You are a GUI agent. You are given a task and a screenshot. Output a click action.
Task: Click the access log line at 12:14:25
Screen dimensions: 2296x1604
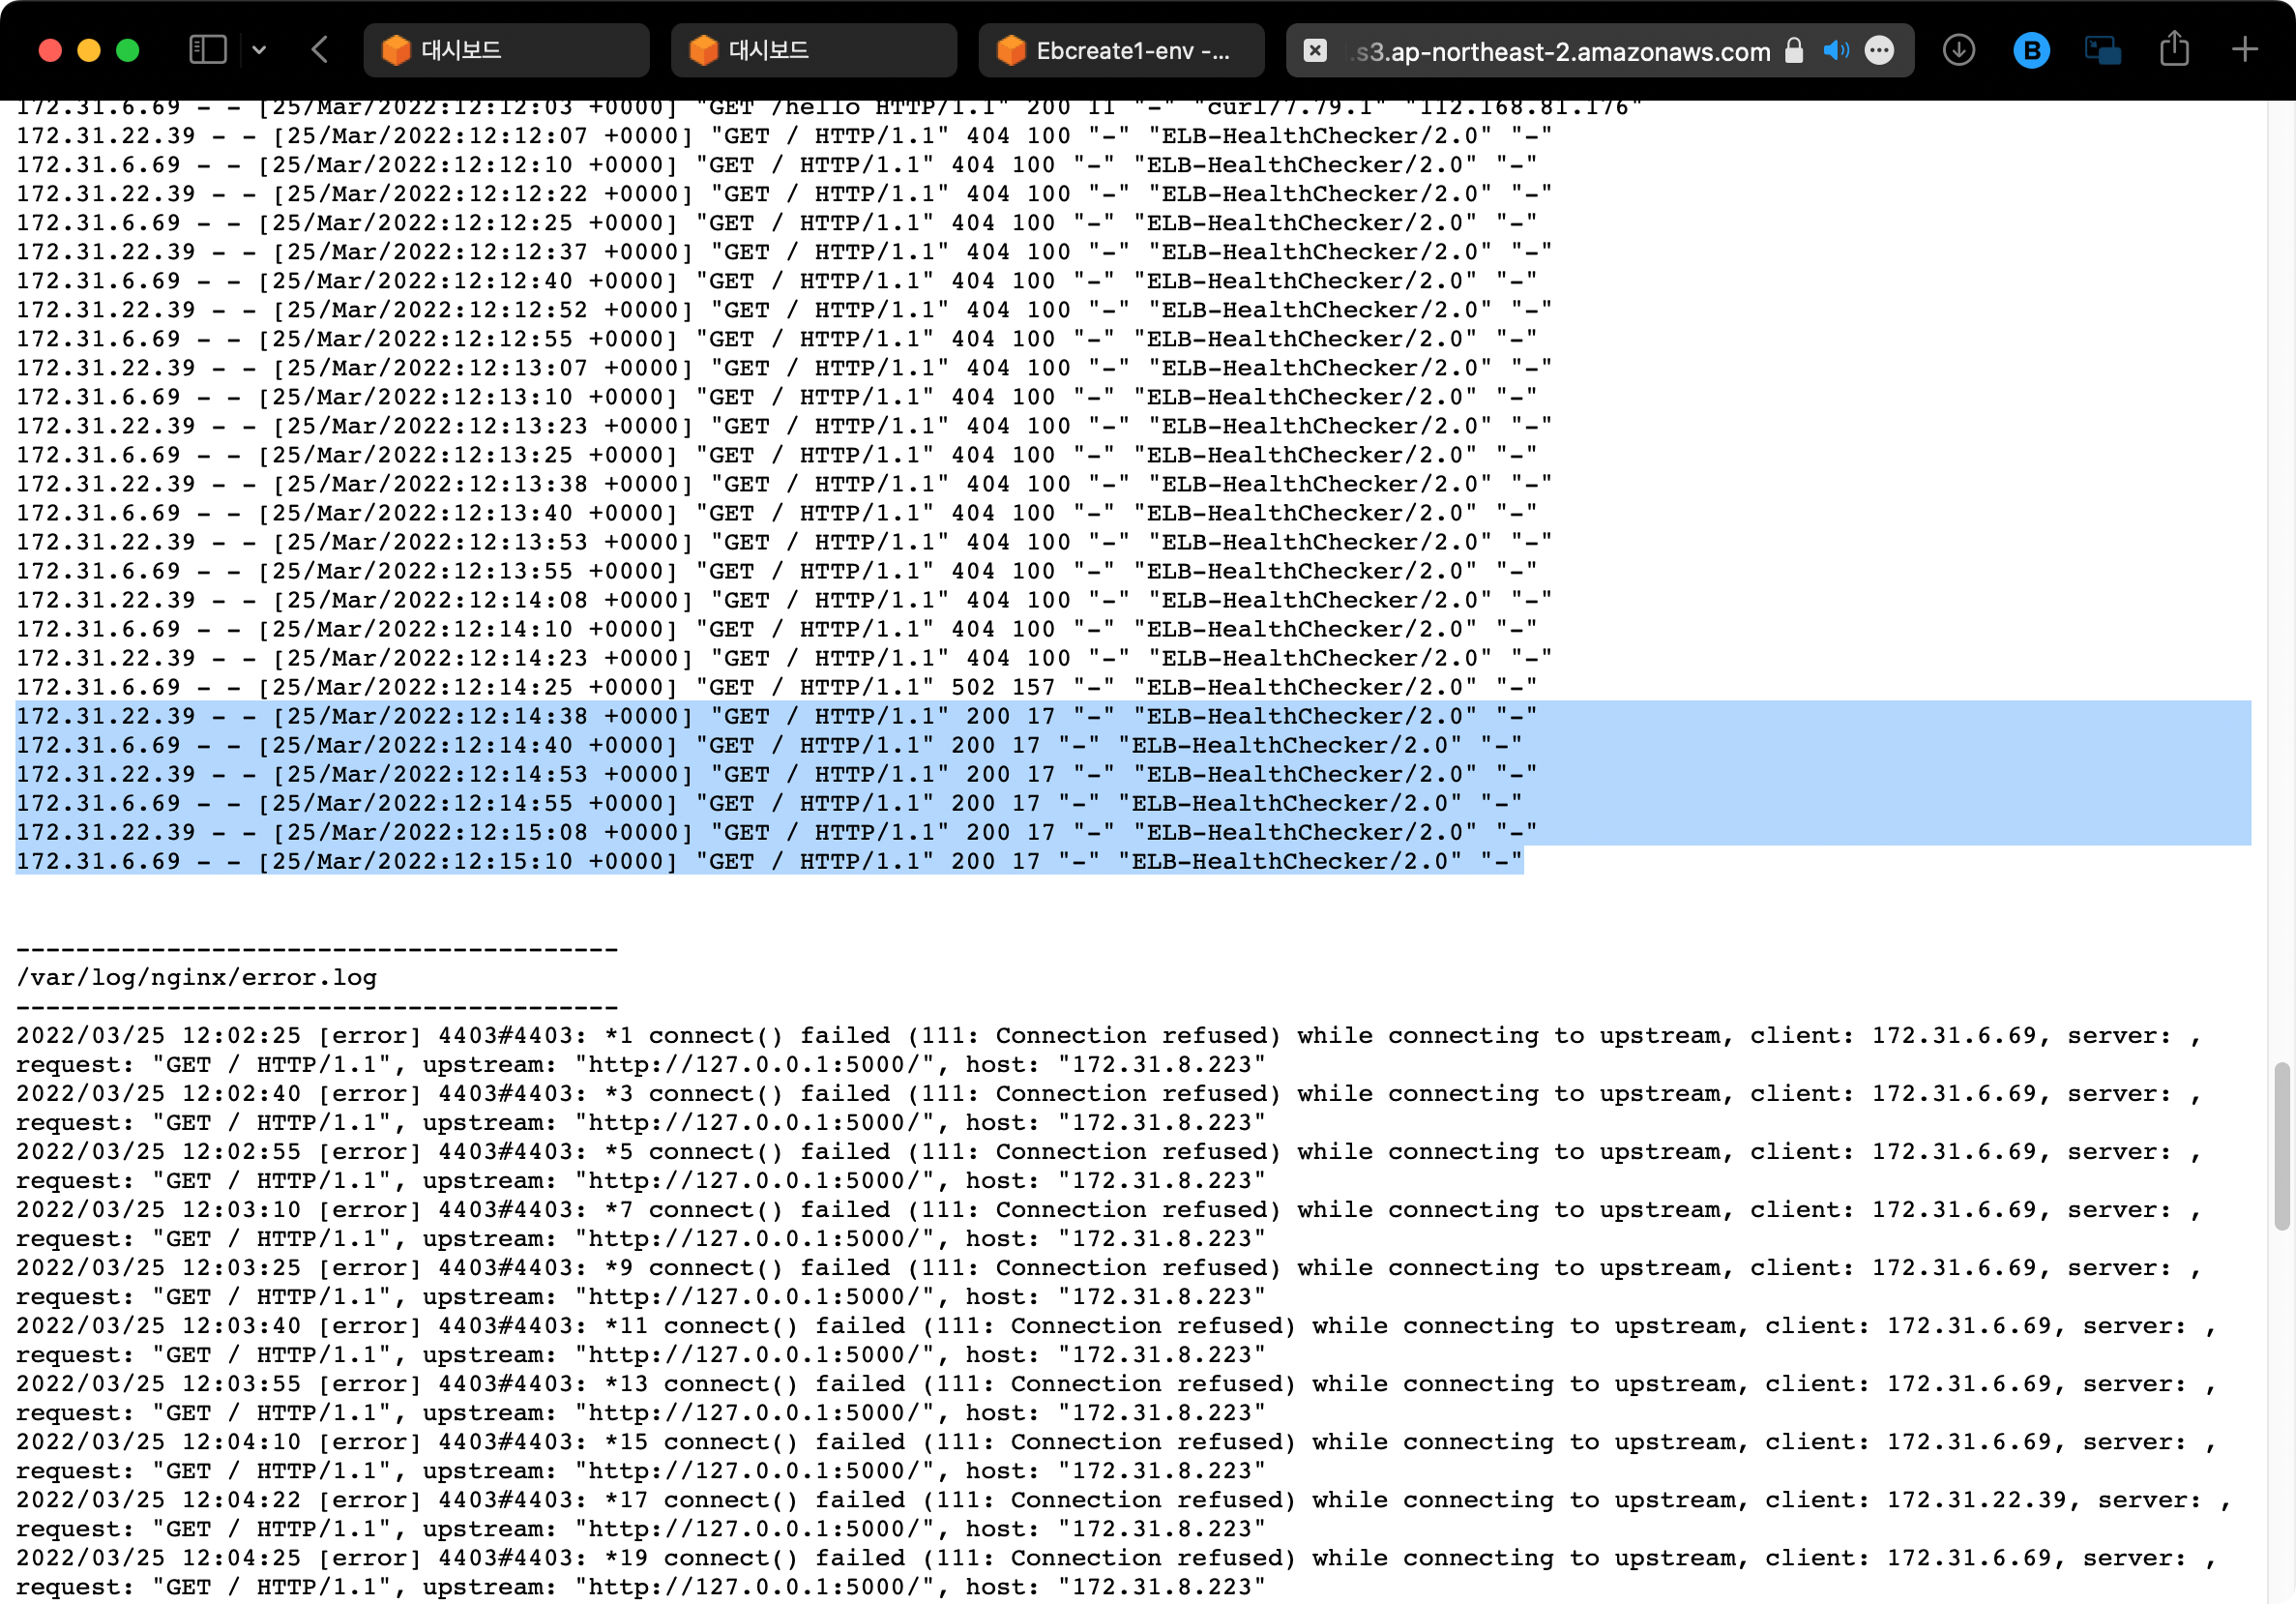click(x=777, y=687)
